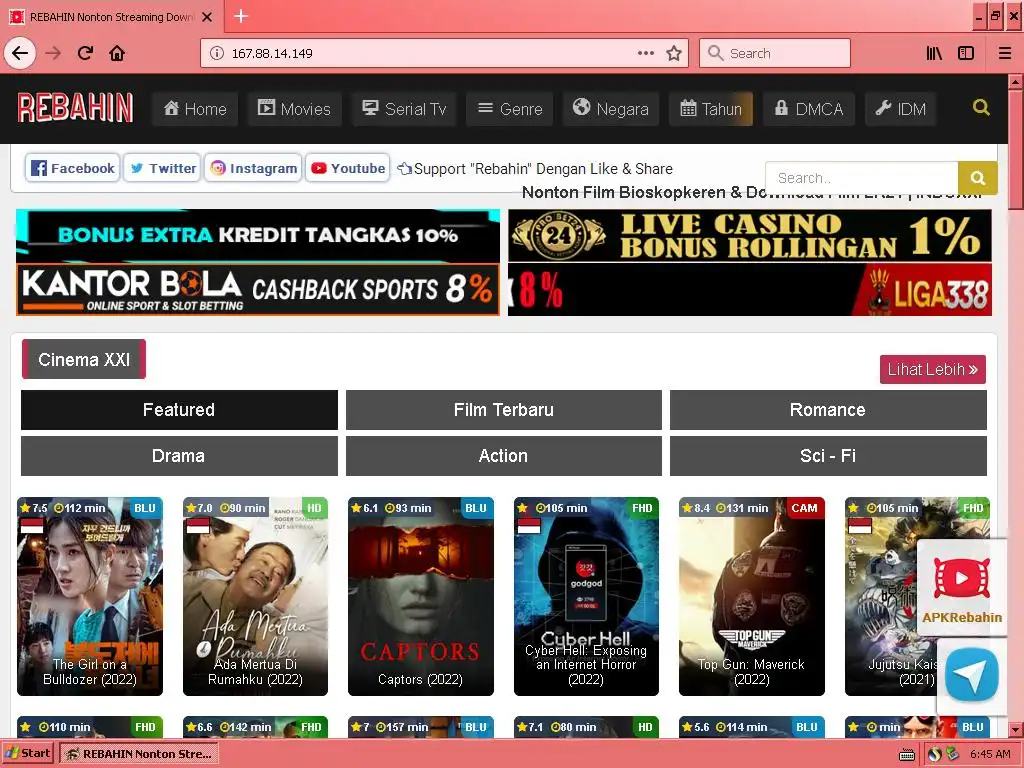The image size is (1024, 768).
Task: Click the 6:45 AM system clock
Action: coord(990,754)
